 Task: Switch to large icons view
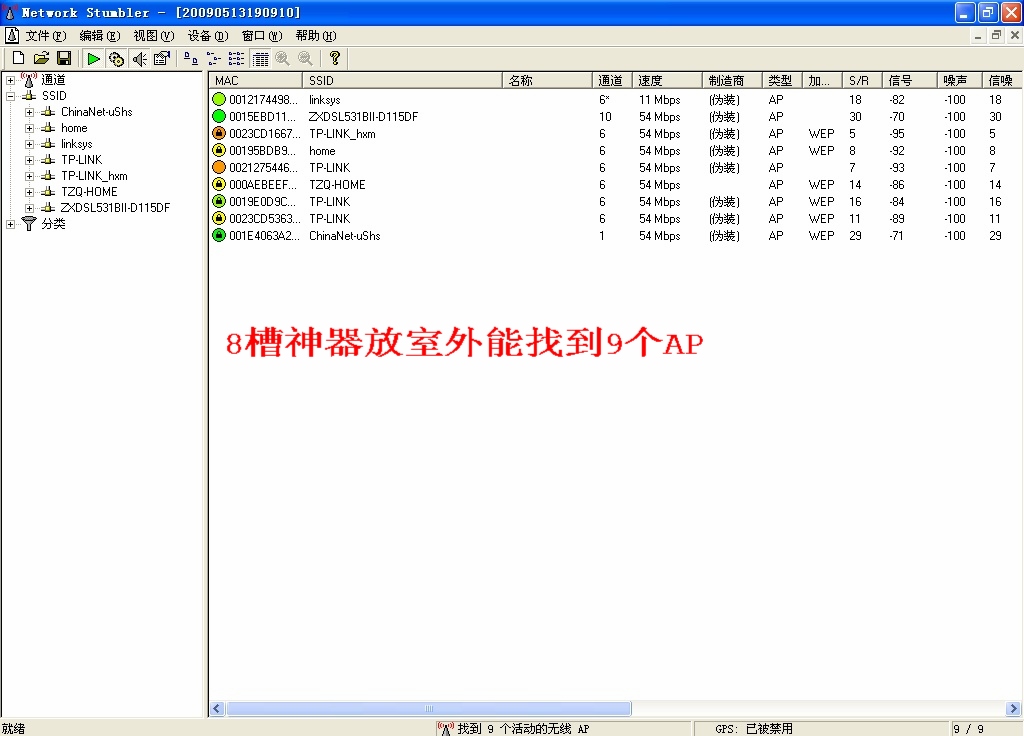(191, 59)
